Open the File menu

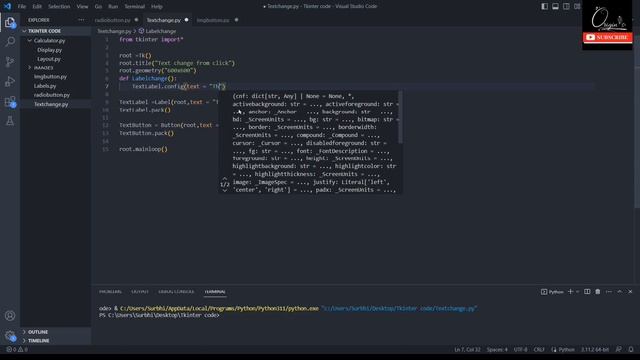(x=22, y=7)
